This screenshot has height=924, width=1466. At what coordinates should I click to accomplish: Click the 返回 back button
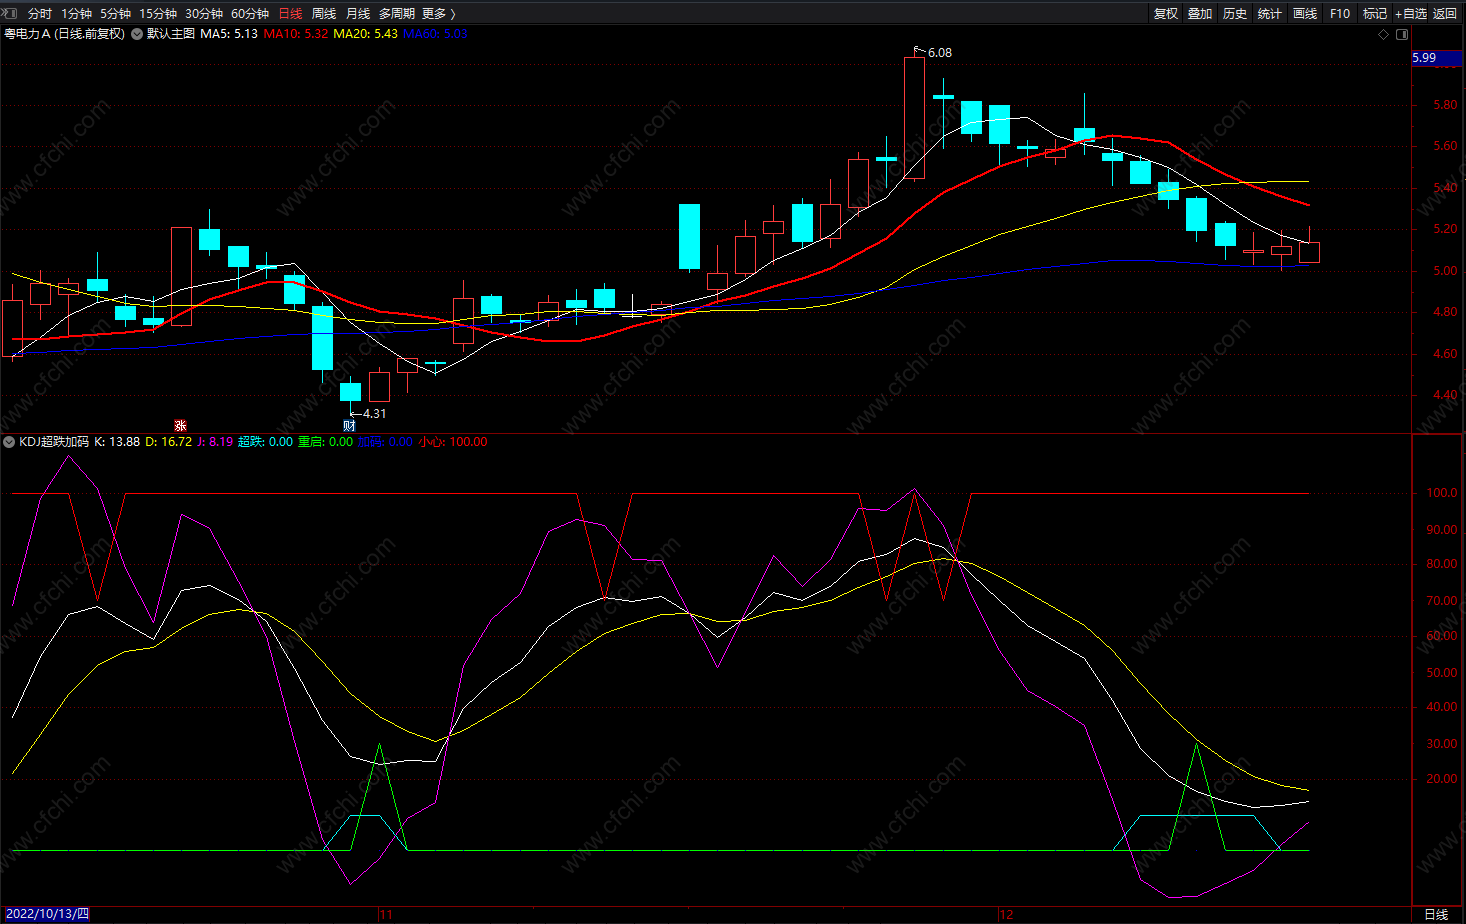point(1445,13)
